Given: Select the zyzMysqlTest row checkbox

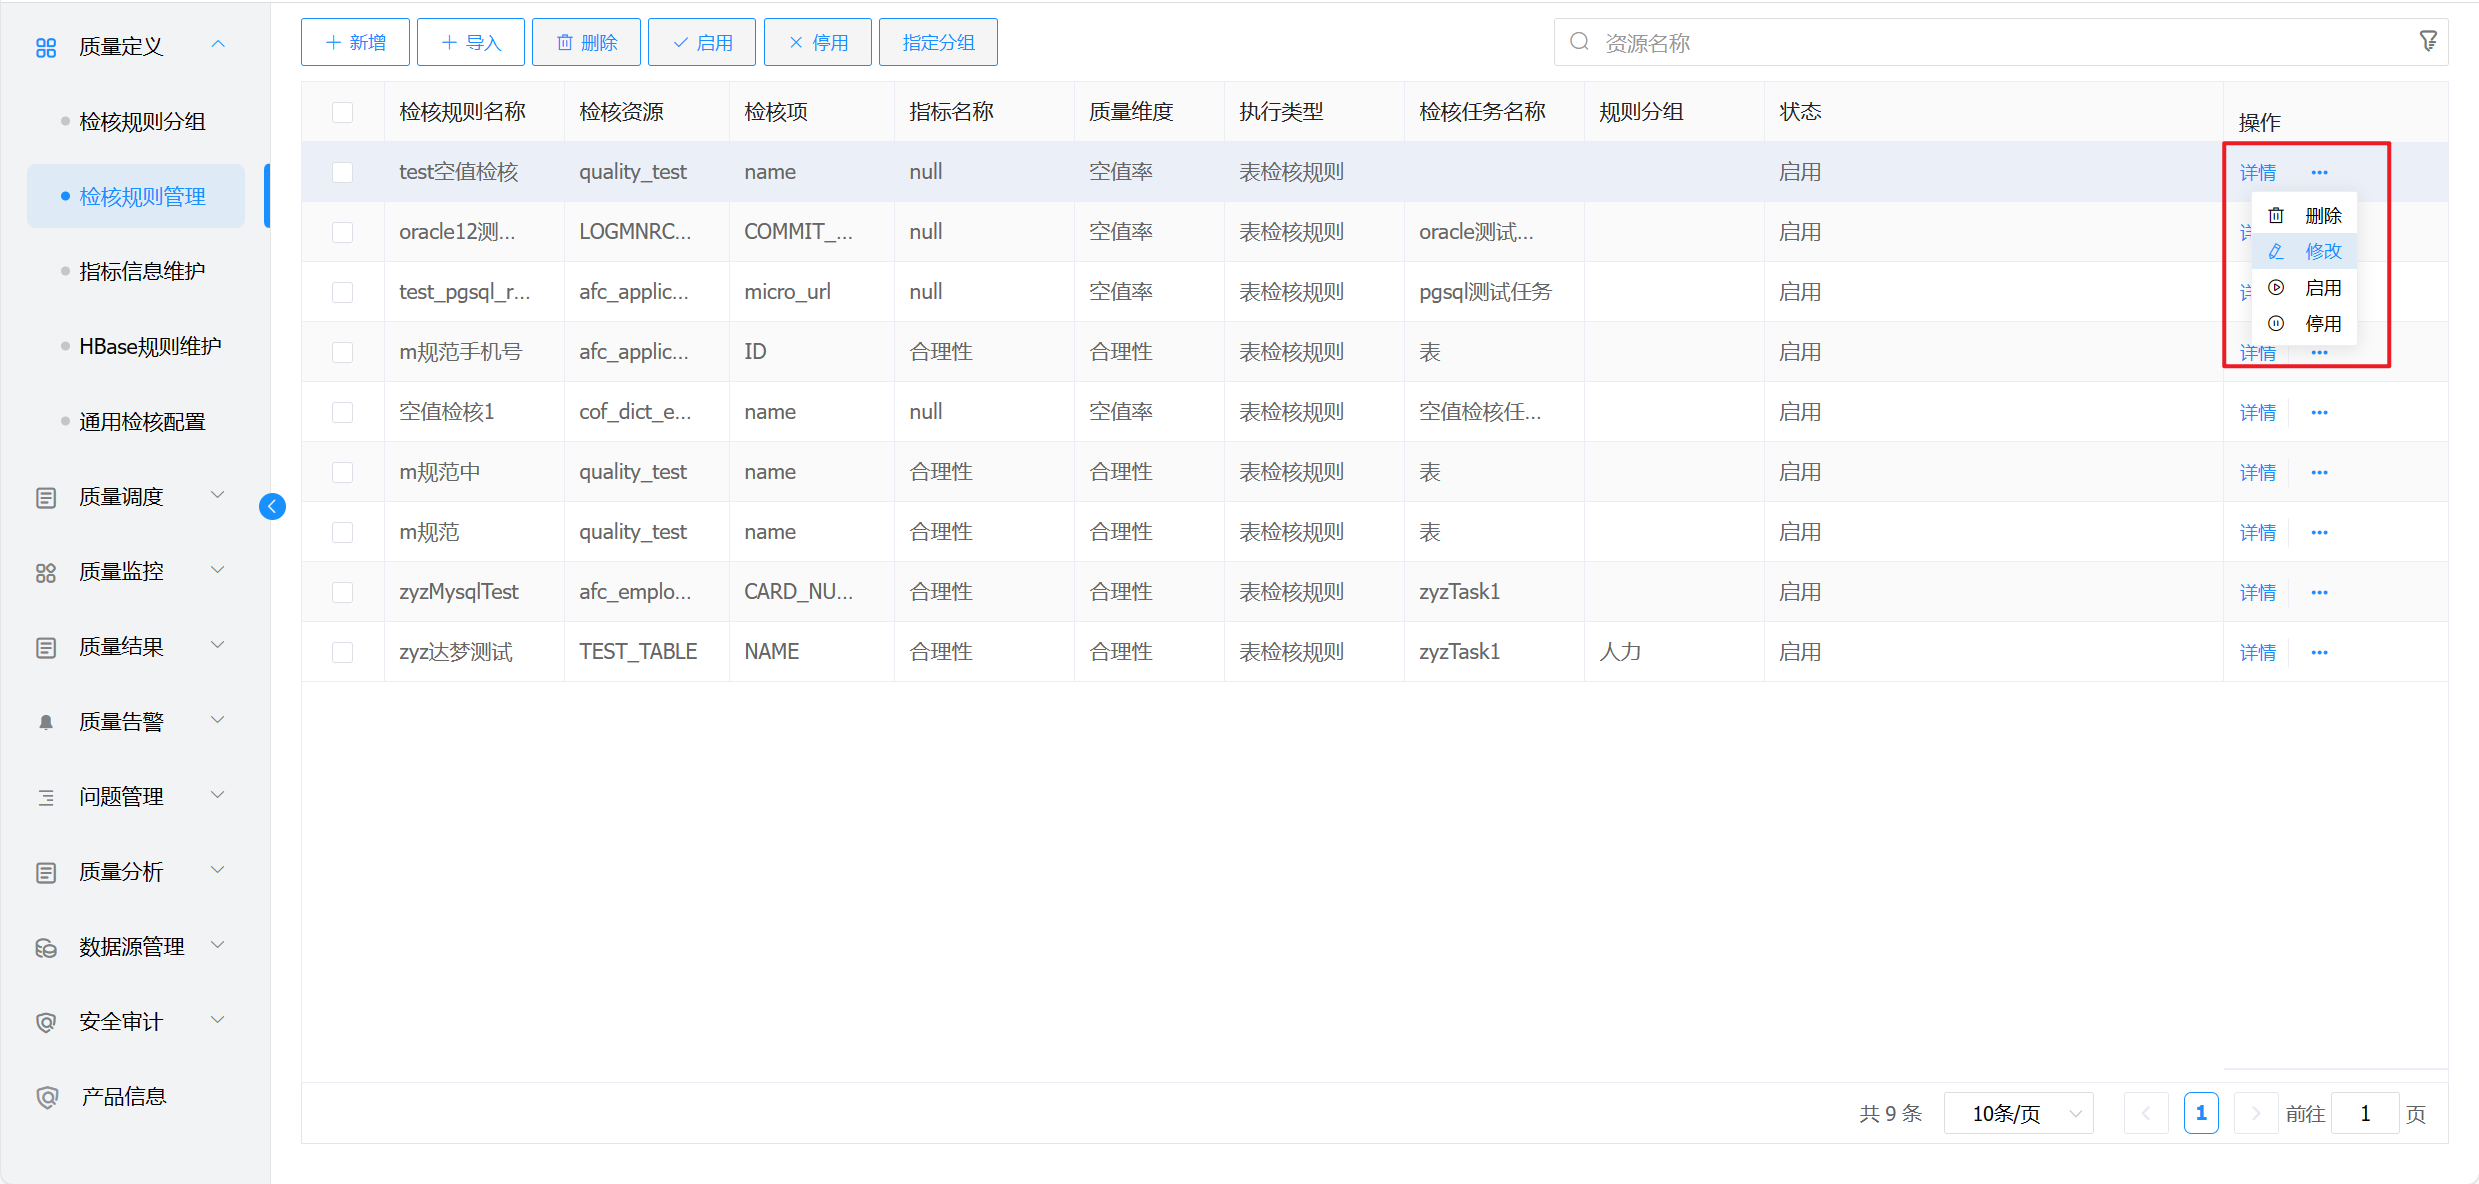Looking at the screenshot, I should click(343, 592).
